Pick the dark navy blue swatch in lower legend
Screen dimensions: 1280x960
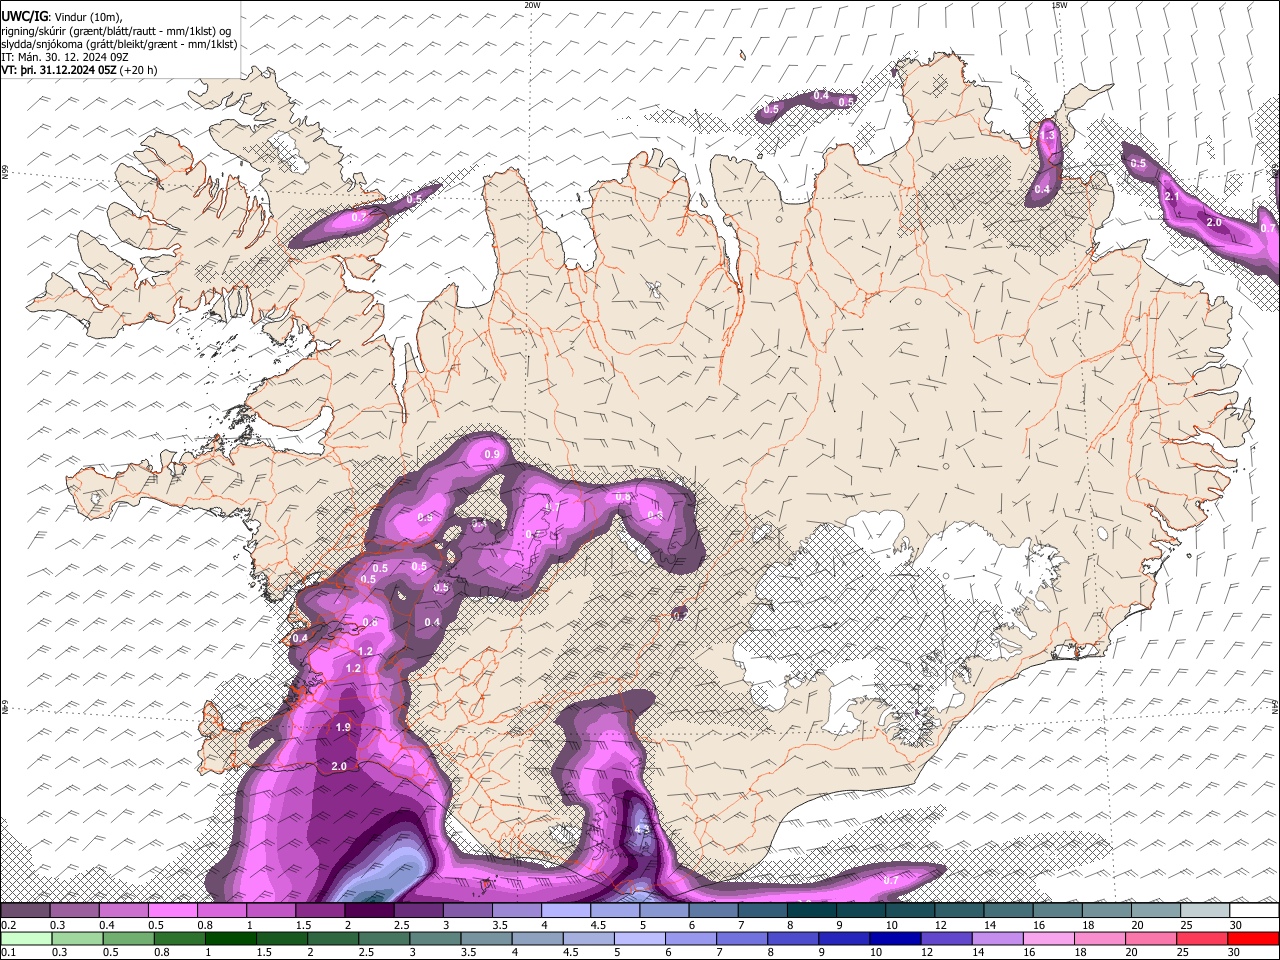point(893,938)
